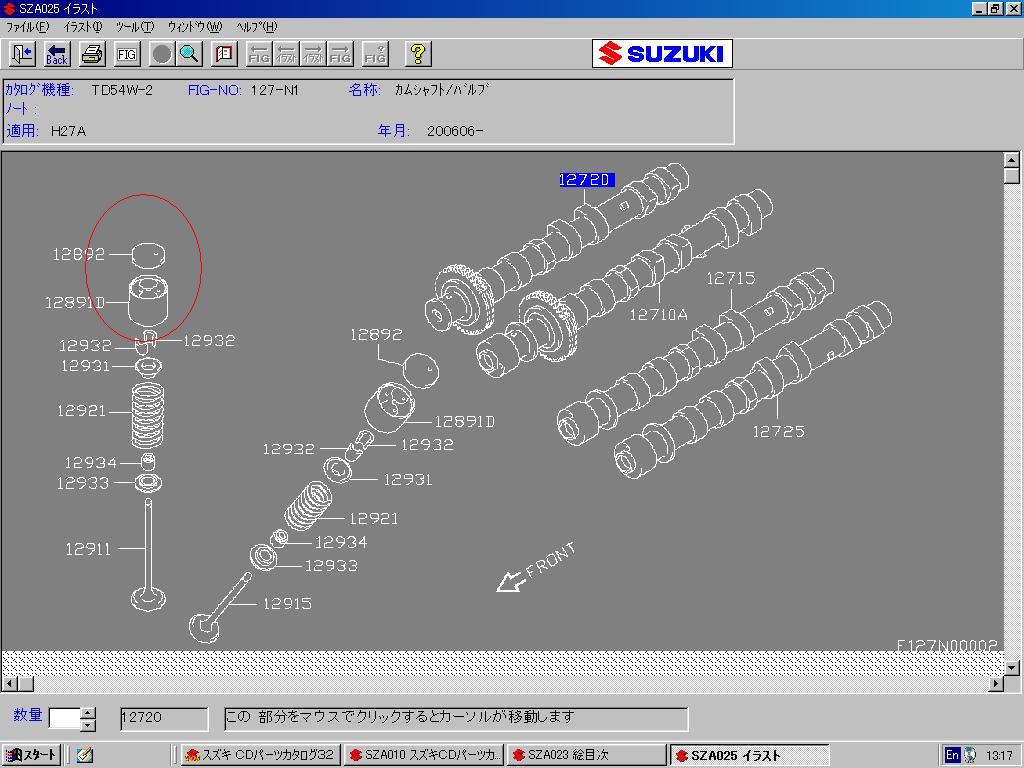Click the highlighted 12720 camshaft label
This screenshot has width=1024, height=768.
(586, 180)
